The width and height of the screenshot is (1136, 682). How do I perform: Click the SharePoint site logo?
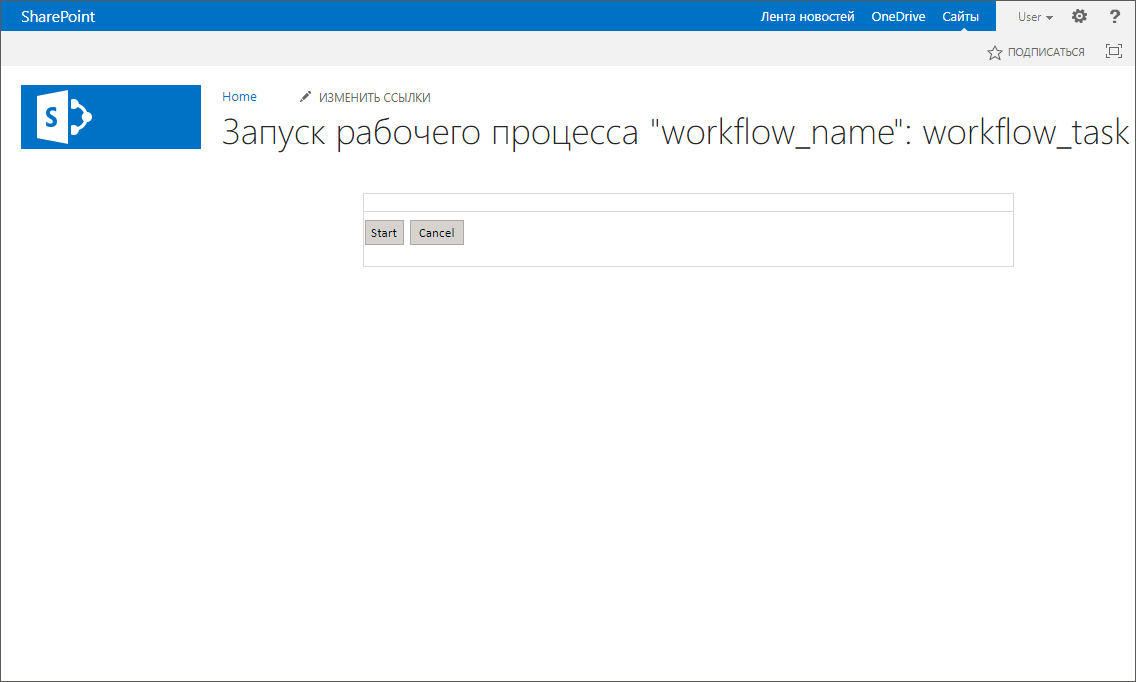coord(111,117)
